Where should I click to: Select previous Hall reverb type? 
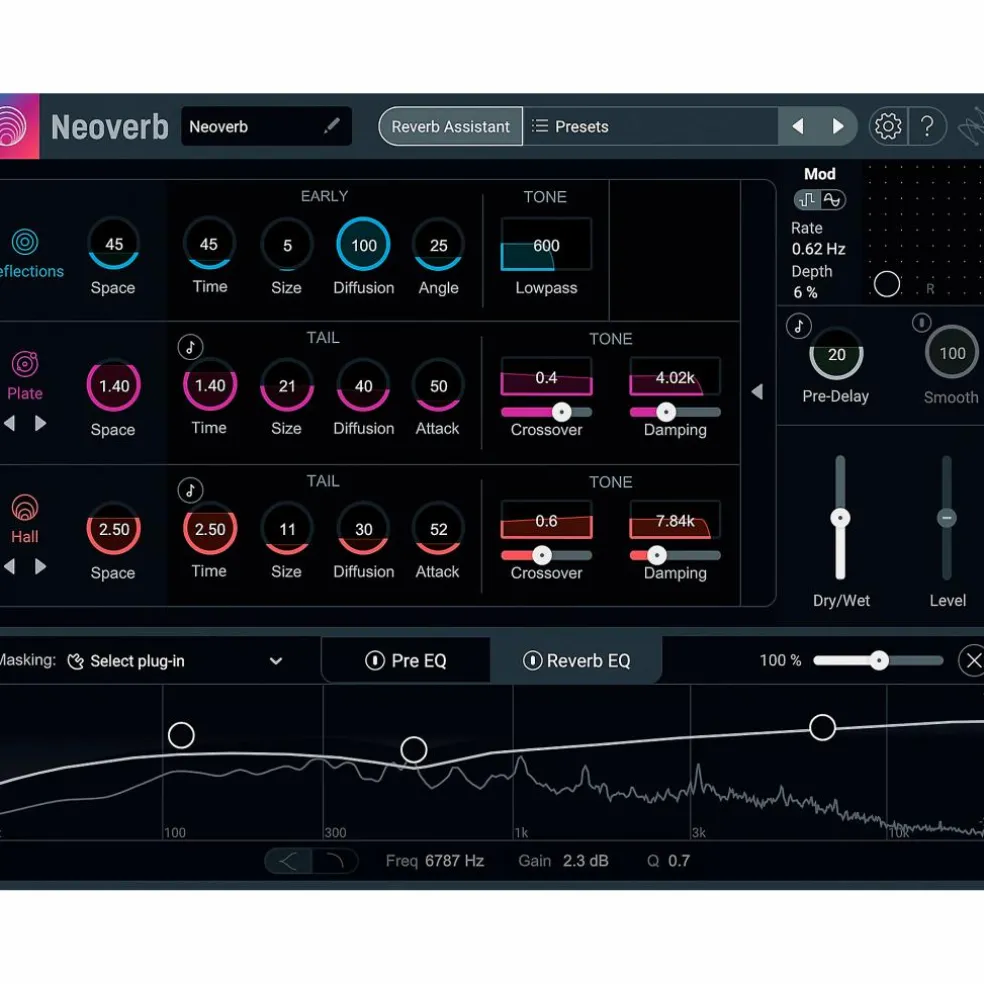pos(9,567)
